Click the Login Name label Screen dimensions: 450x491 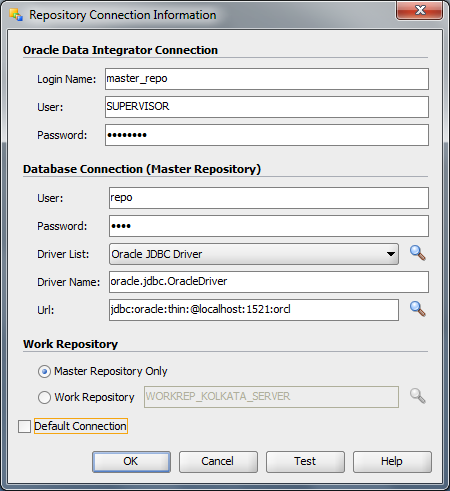(x=66, y=79)
